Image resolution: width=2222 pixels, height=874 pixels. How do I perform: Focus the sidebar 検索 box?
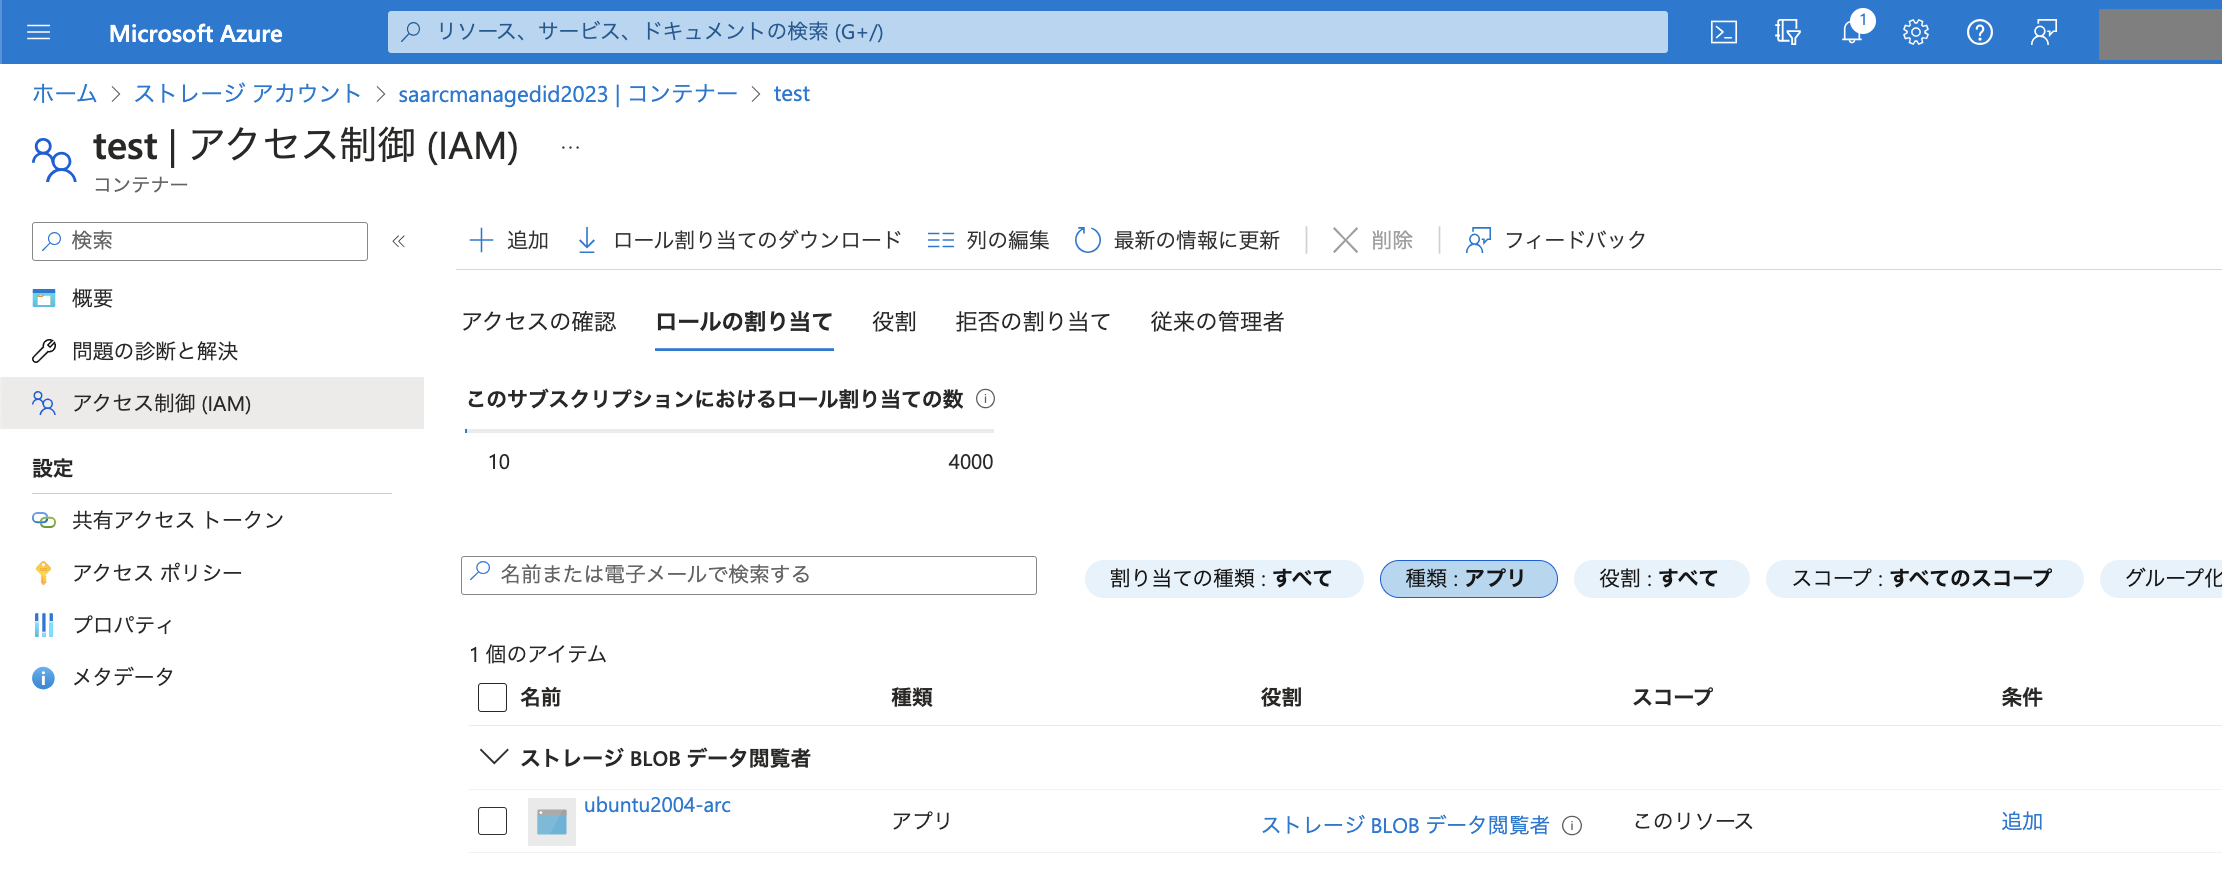[200, 241]
